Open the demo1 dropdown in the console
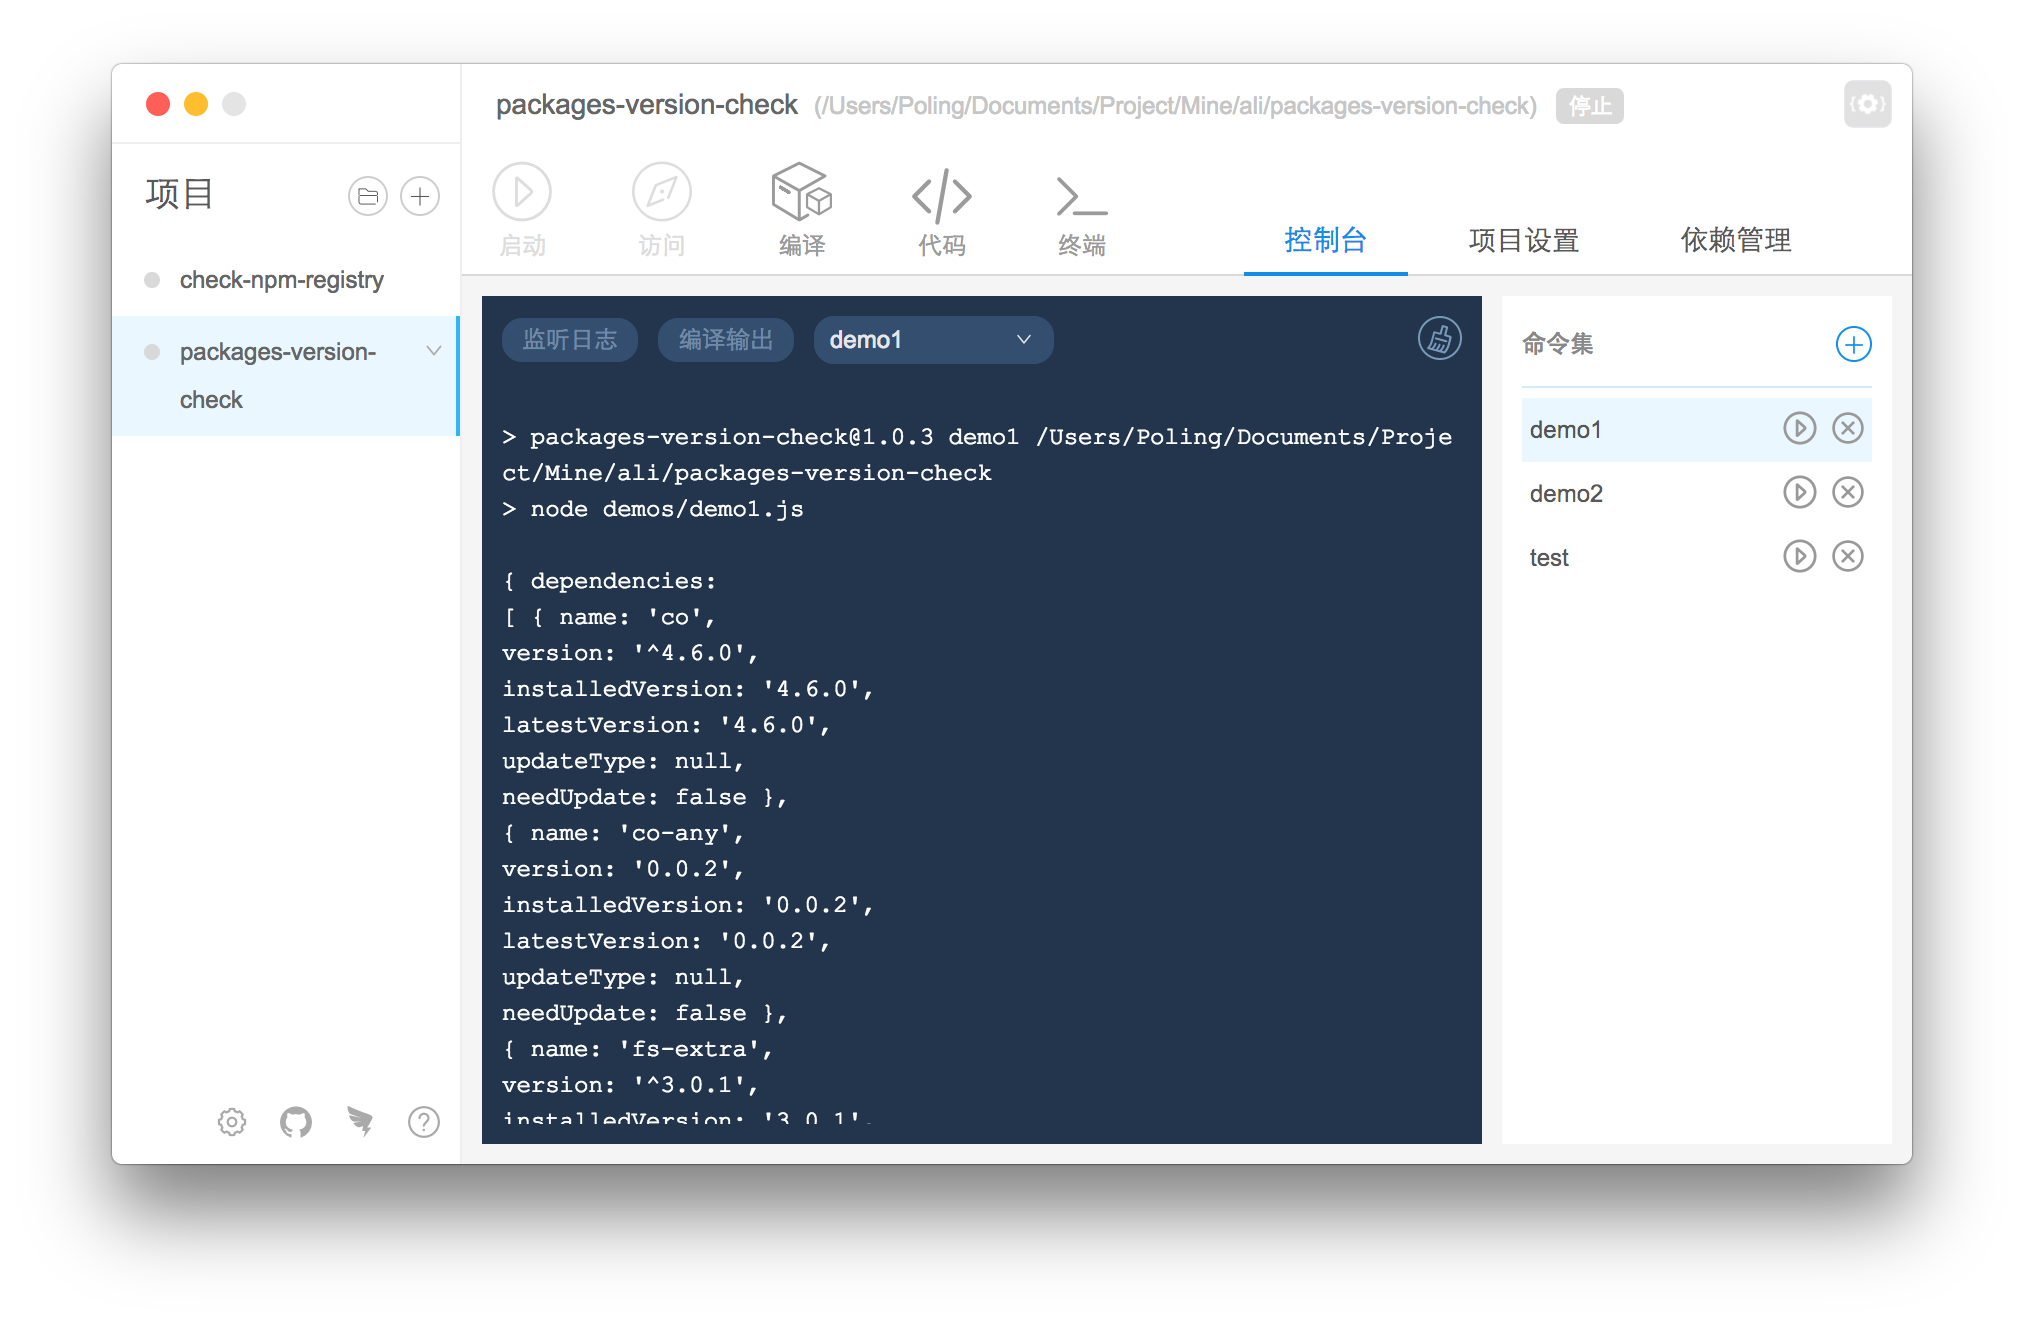Screen dimensions: 2024x1324 click(x=932, y=340)
